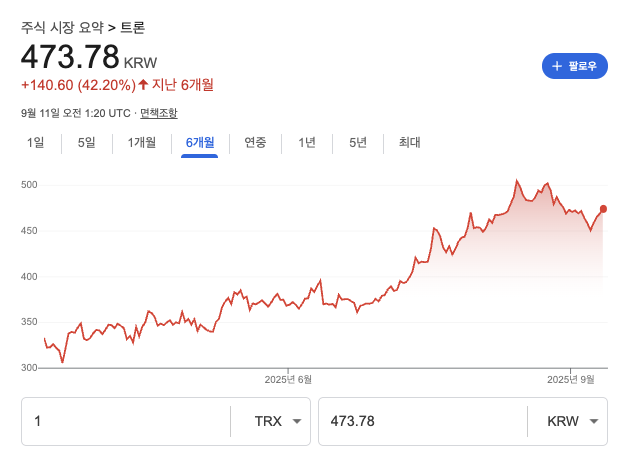Click the 2025년 6월 axis label
The height and width of the screenshot is (454, 626).
[288, 379]
